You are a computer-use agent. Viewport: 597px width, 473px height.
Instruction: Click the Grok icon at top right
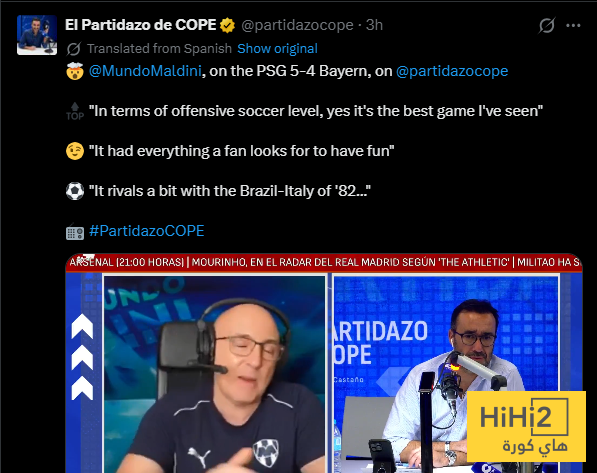tap(547, 26)
